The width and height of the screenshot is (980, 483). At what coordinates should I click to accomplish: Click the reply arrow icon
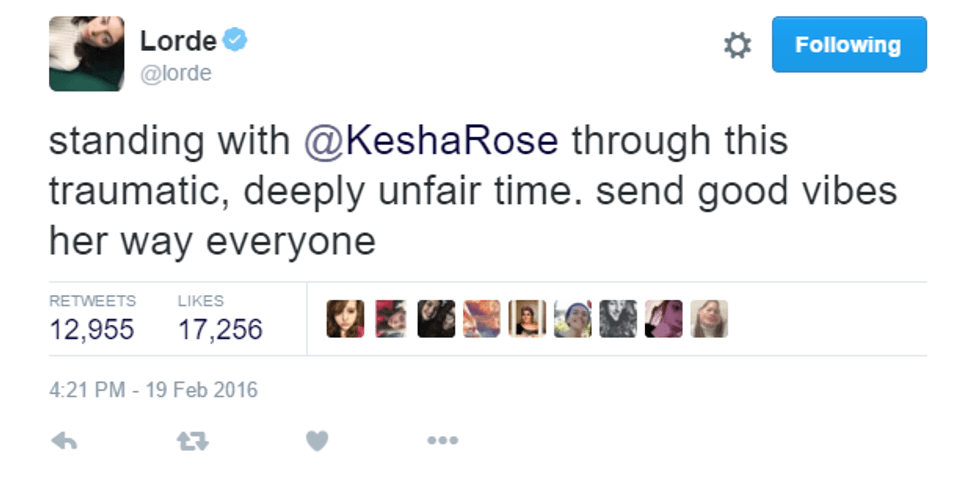point(63,440)
